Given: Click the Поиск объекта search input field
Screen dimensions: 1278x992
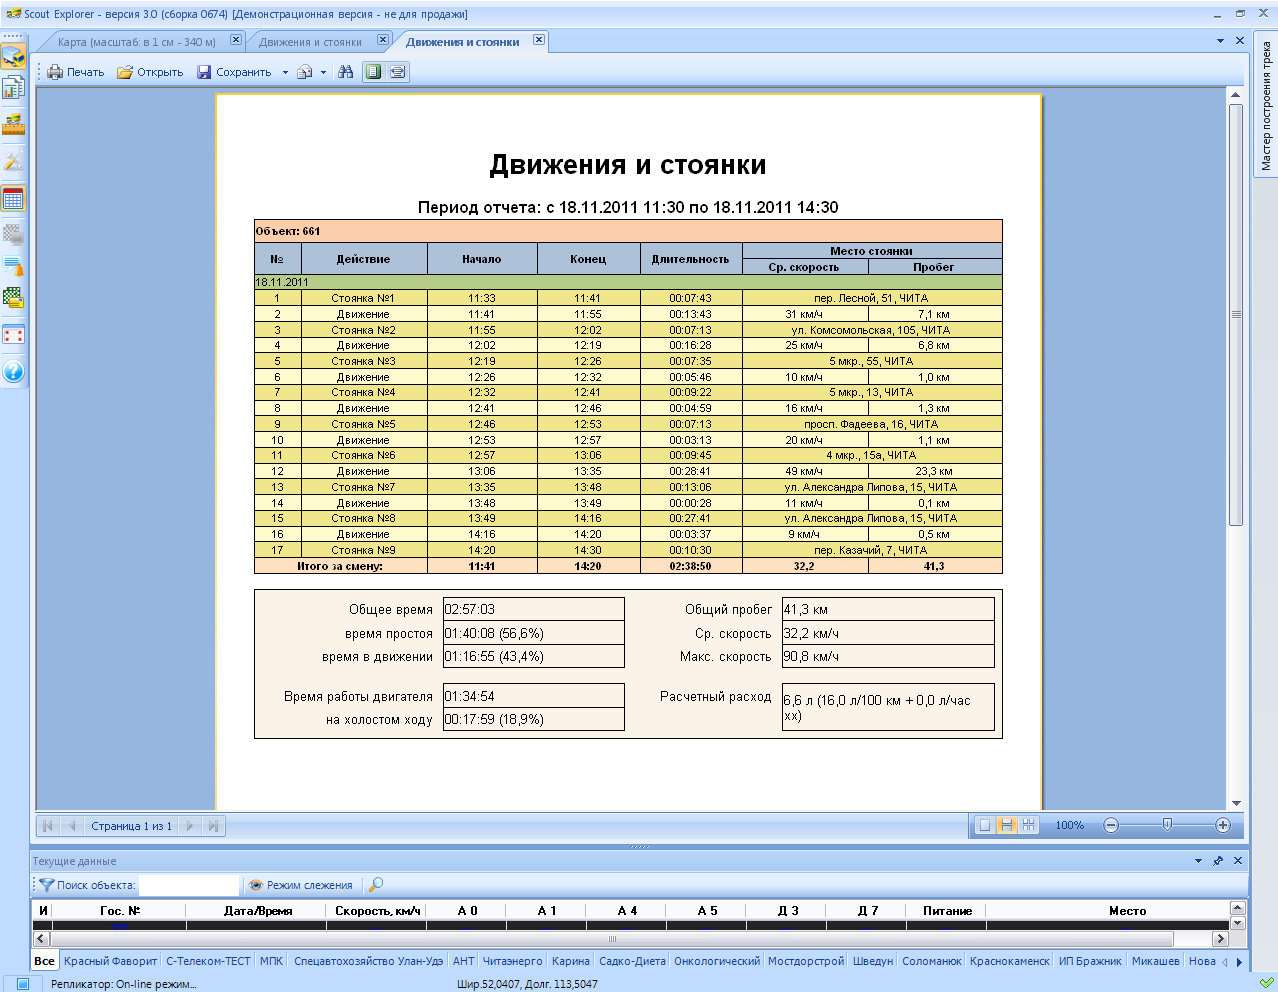Looking at the screenshot, I should point(189,885).
